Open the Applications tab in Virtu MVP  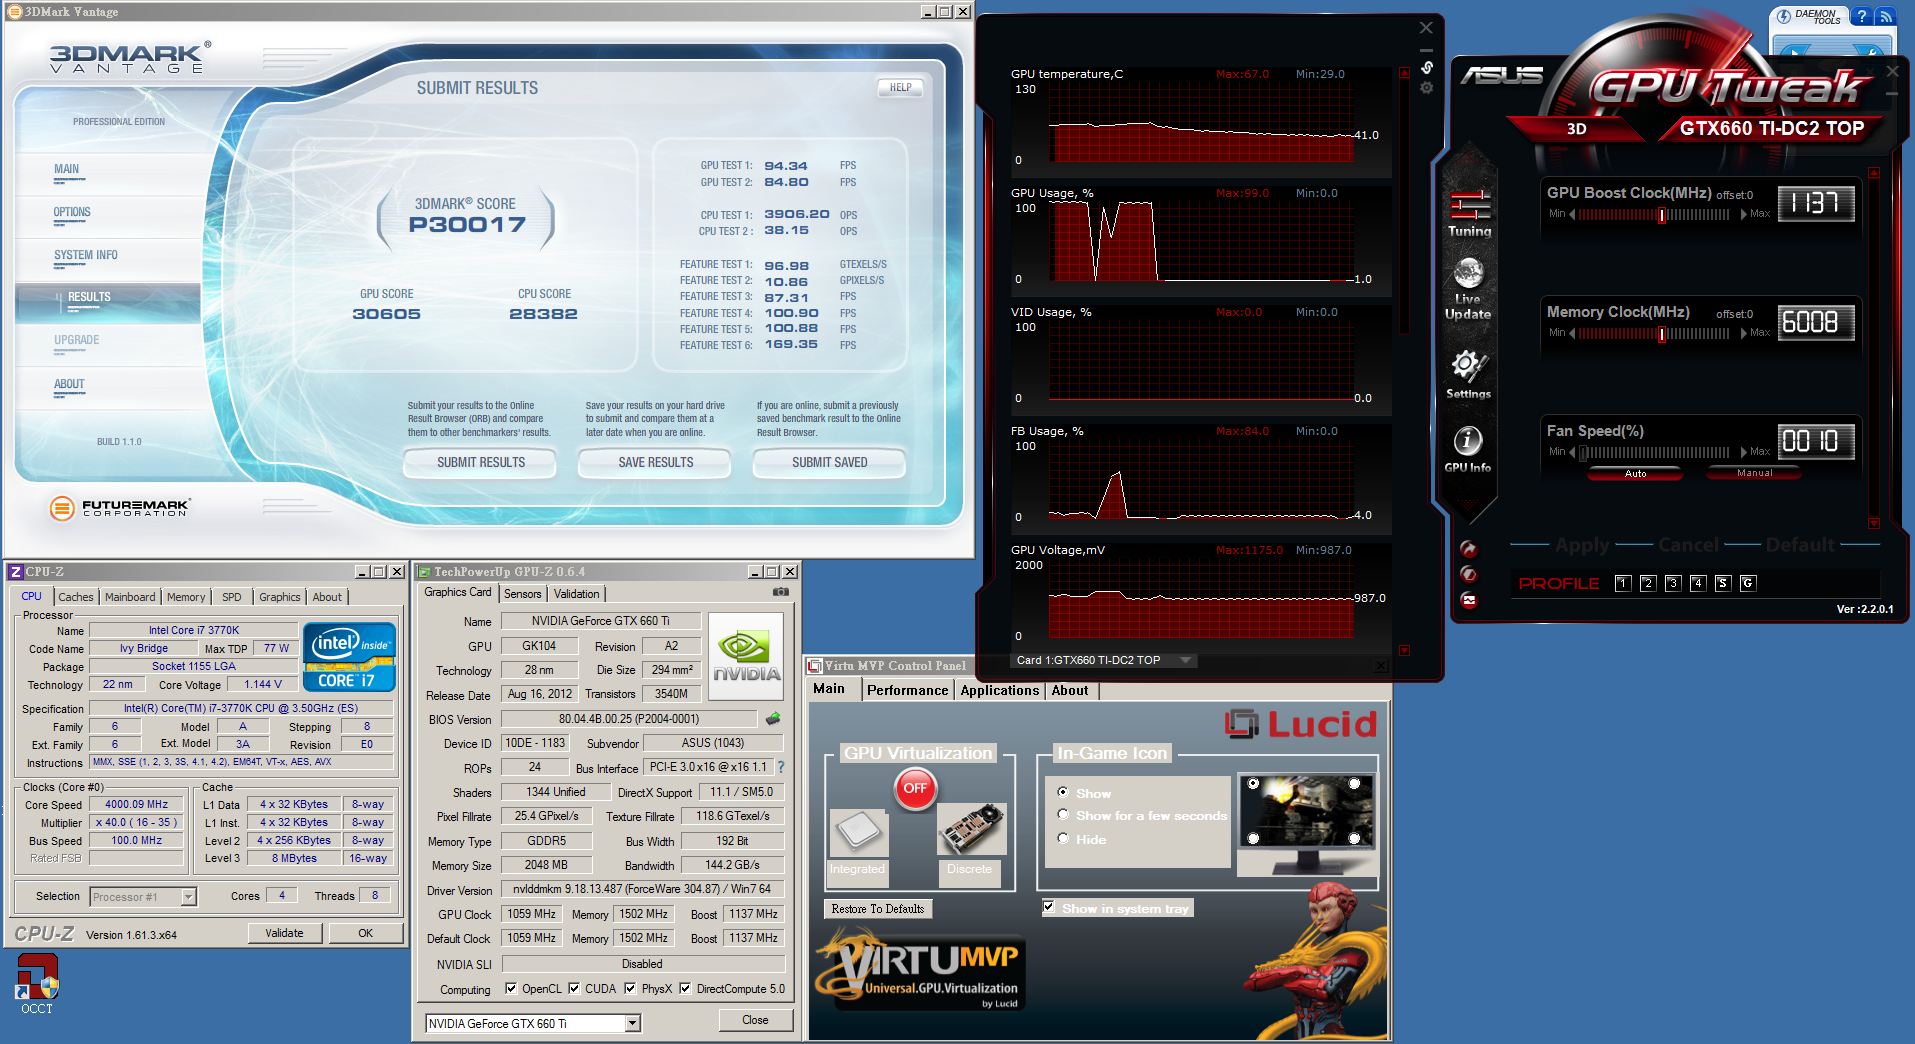click(x=999, y=690)
